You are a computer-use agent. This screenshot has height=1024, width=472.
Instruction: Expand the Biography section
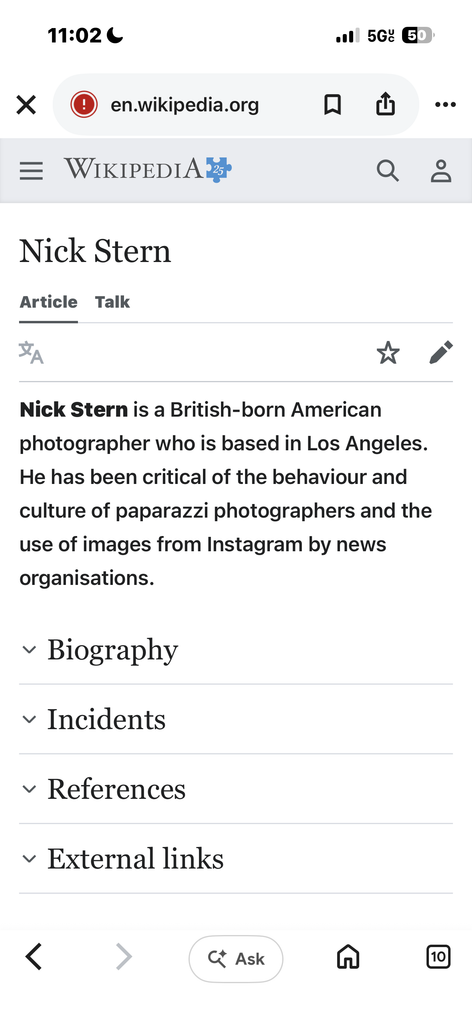pyautogui.click(x=236, y=650)
